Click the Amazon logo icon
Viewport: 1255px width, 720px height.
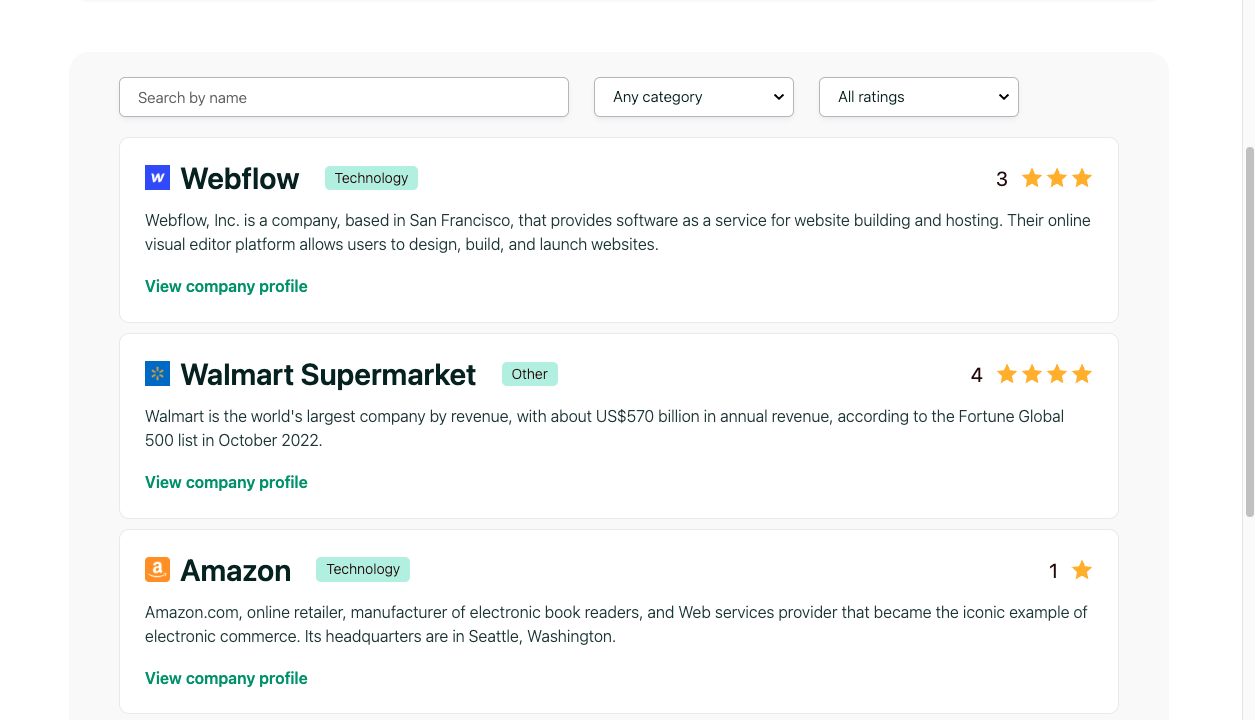pos(157,570)
